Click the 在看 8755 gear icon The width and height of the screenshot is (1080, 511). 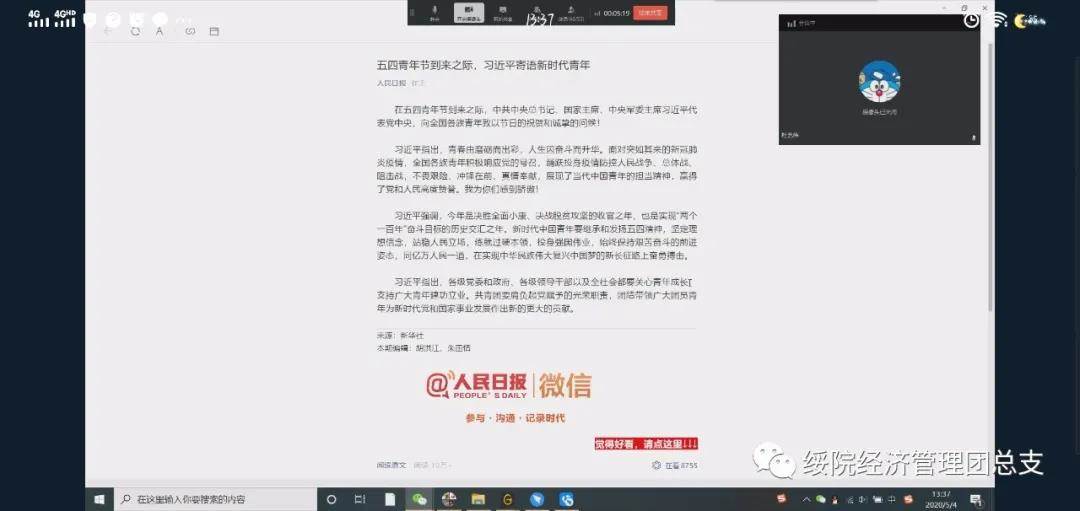(656, 465)
